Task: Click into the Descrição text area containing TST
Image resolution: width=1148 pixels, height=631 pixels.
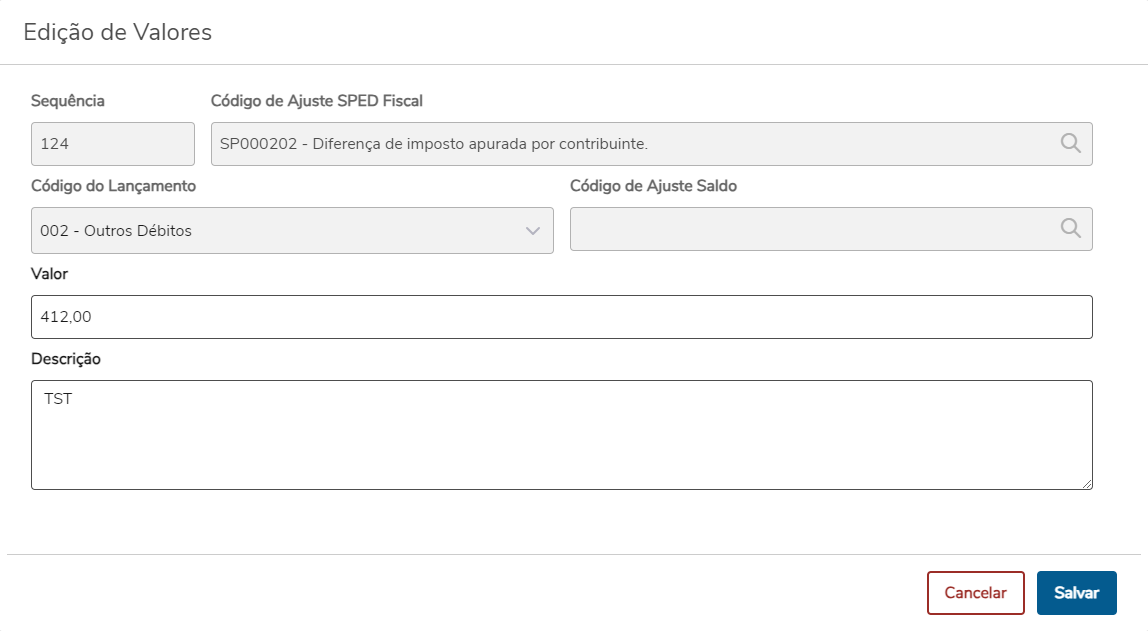Action: click(x=561, y=434)
